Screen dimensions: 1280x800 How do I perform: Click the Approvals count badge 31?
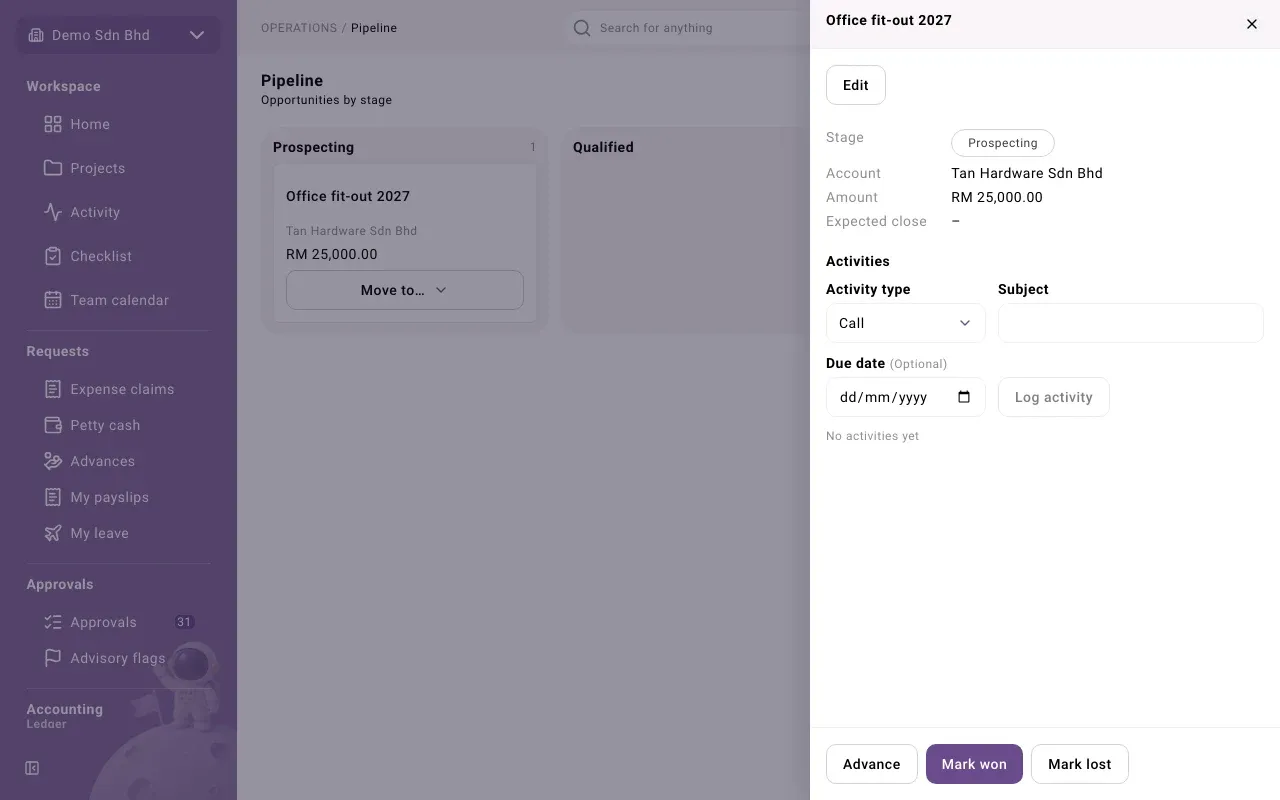point(184,622)
